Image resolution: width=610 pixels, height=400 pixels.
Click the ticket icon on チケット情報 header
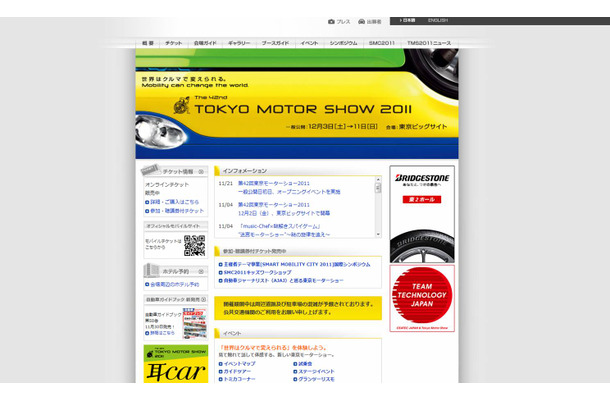[150, 170]
